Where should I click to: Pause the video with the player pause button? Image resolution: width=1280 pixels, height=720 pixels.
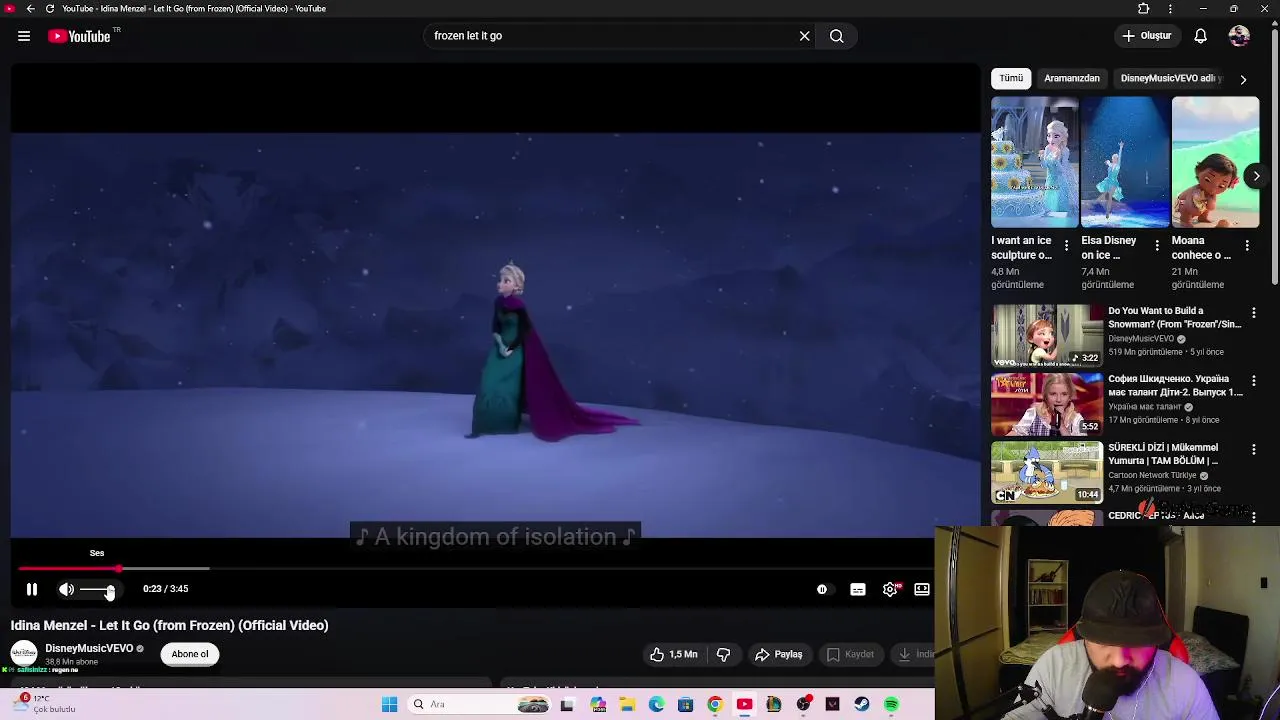32,589
